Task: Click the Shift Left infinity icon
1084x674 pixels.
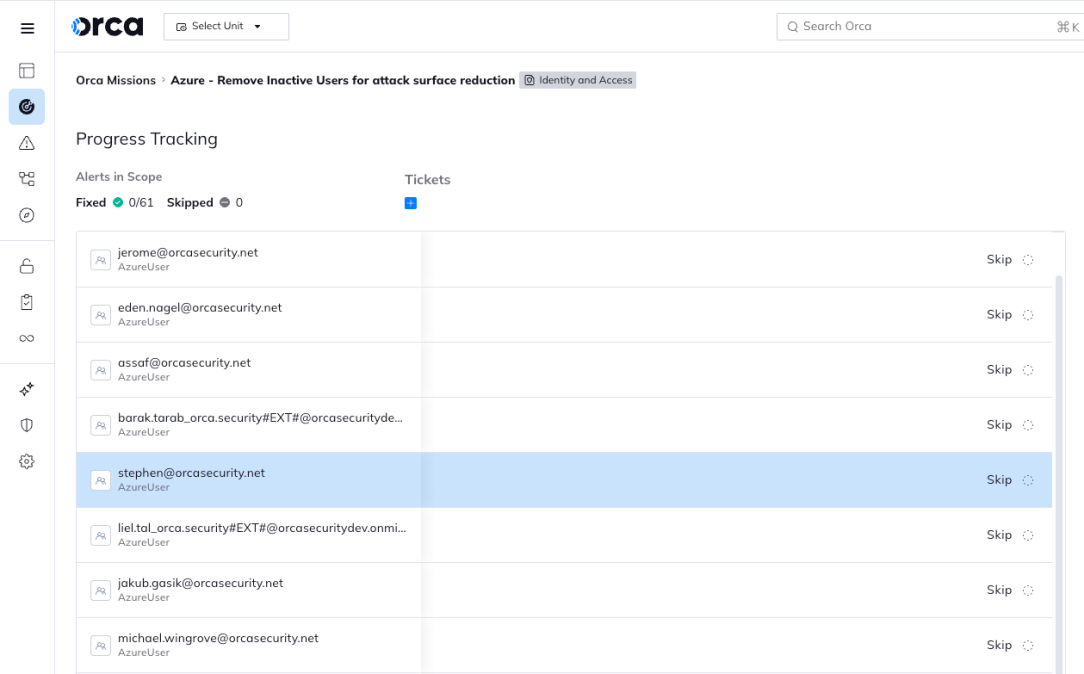Action: point(26,337)
